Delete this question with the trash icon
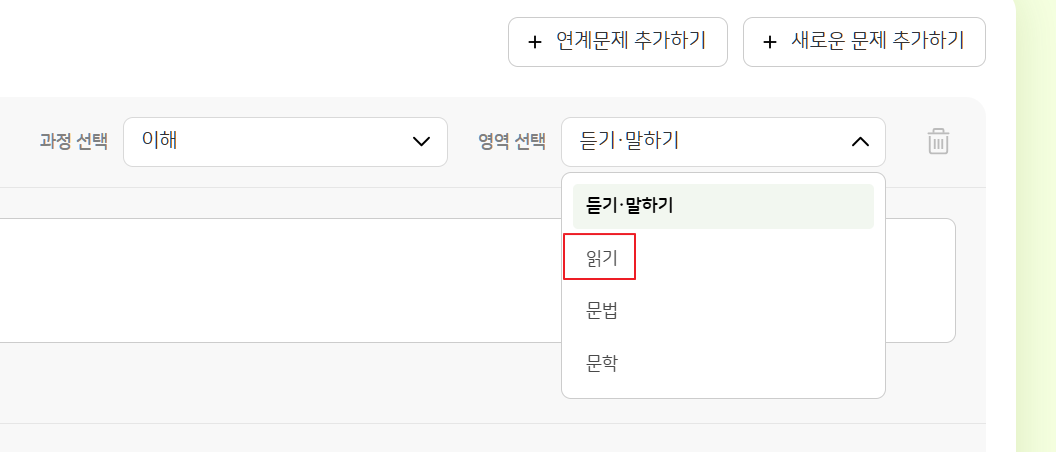 click(x=938, y=141)
